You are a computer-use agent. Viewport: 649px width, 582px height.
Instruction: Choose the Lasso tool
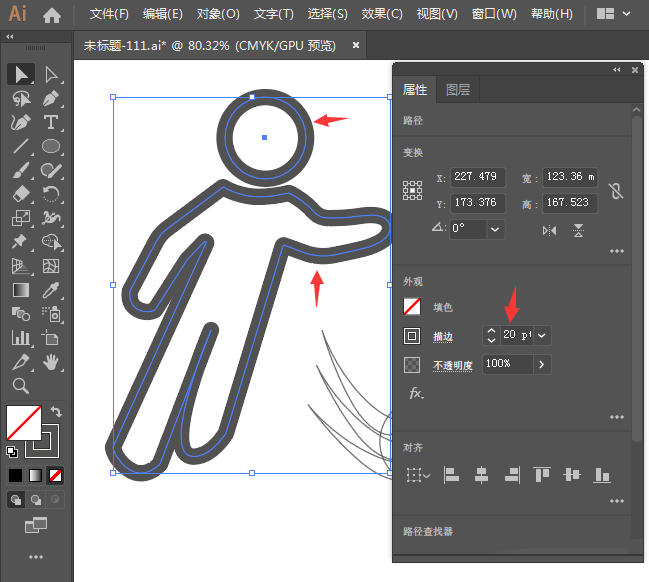point(21,99)
